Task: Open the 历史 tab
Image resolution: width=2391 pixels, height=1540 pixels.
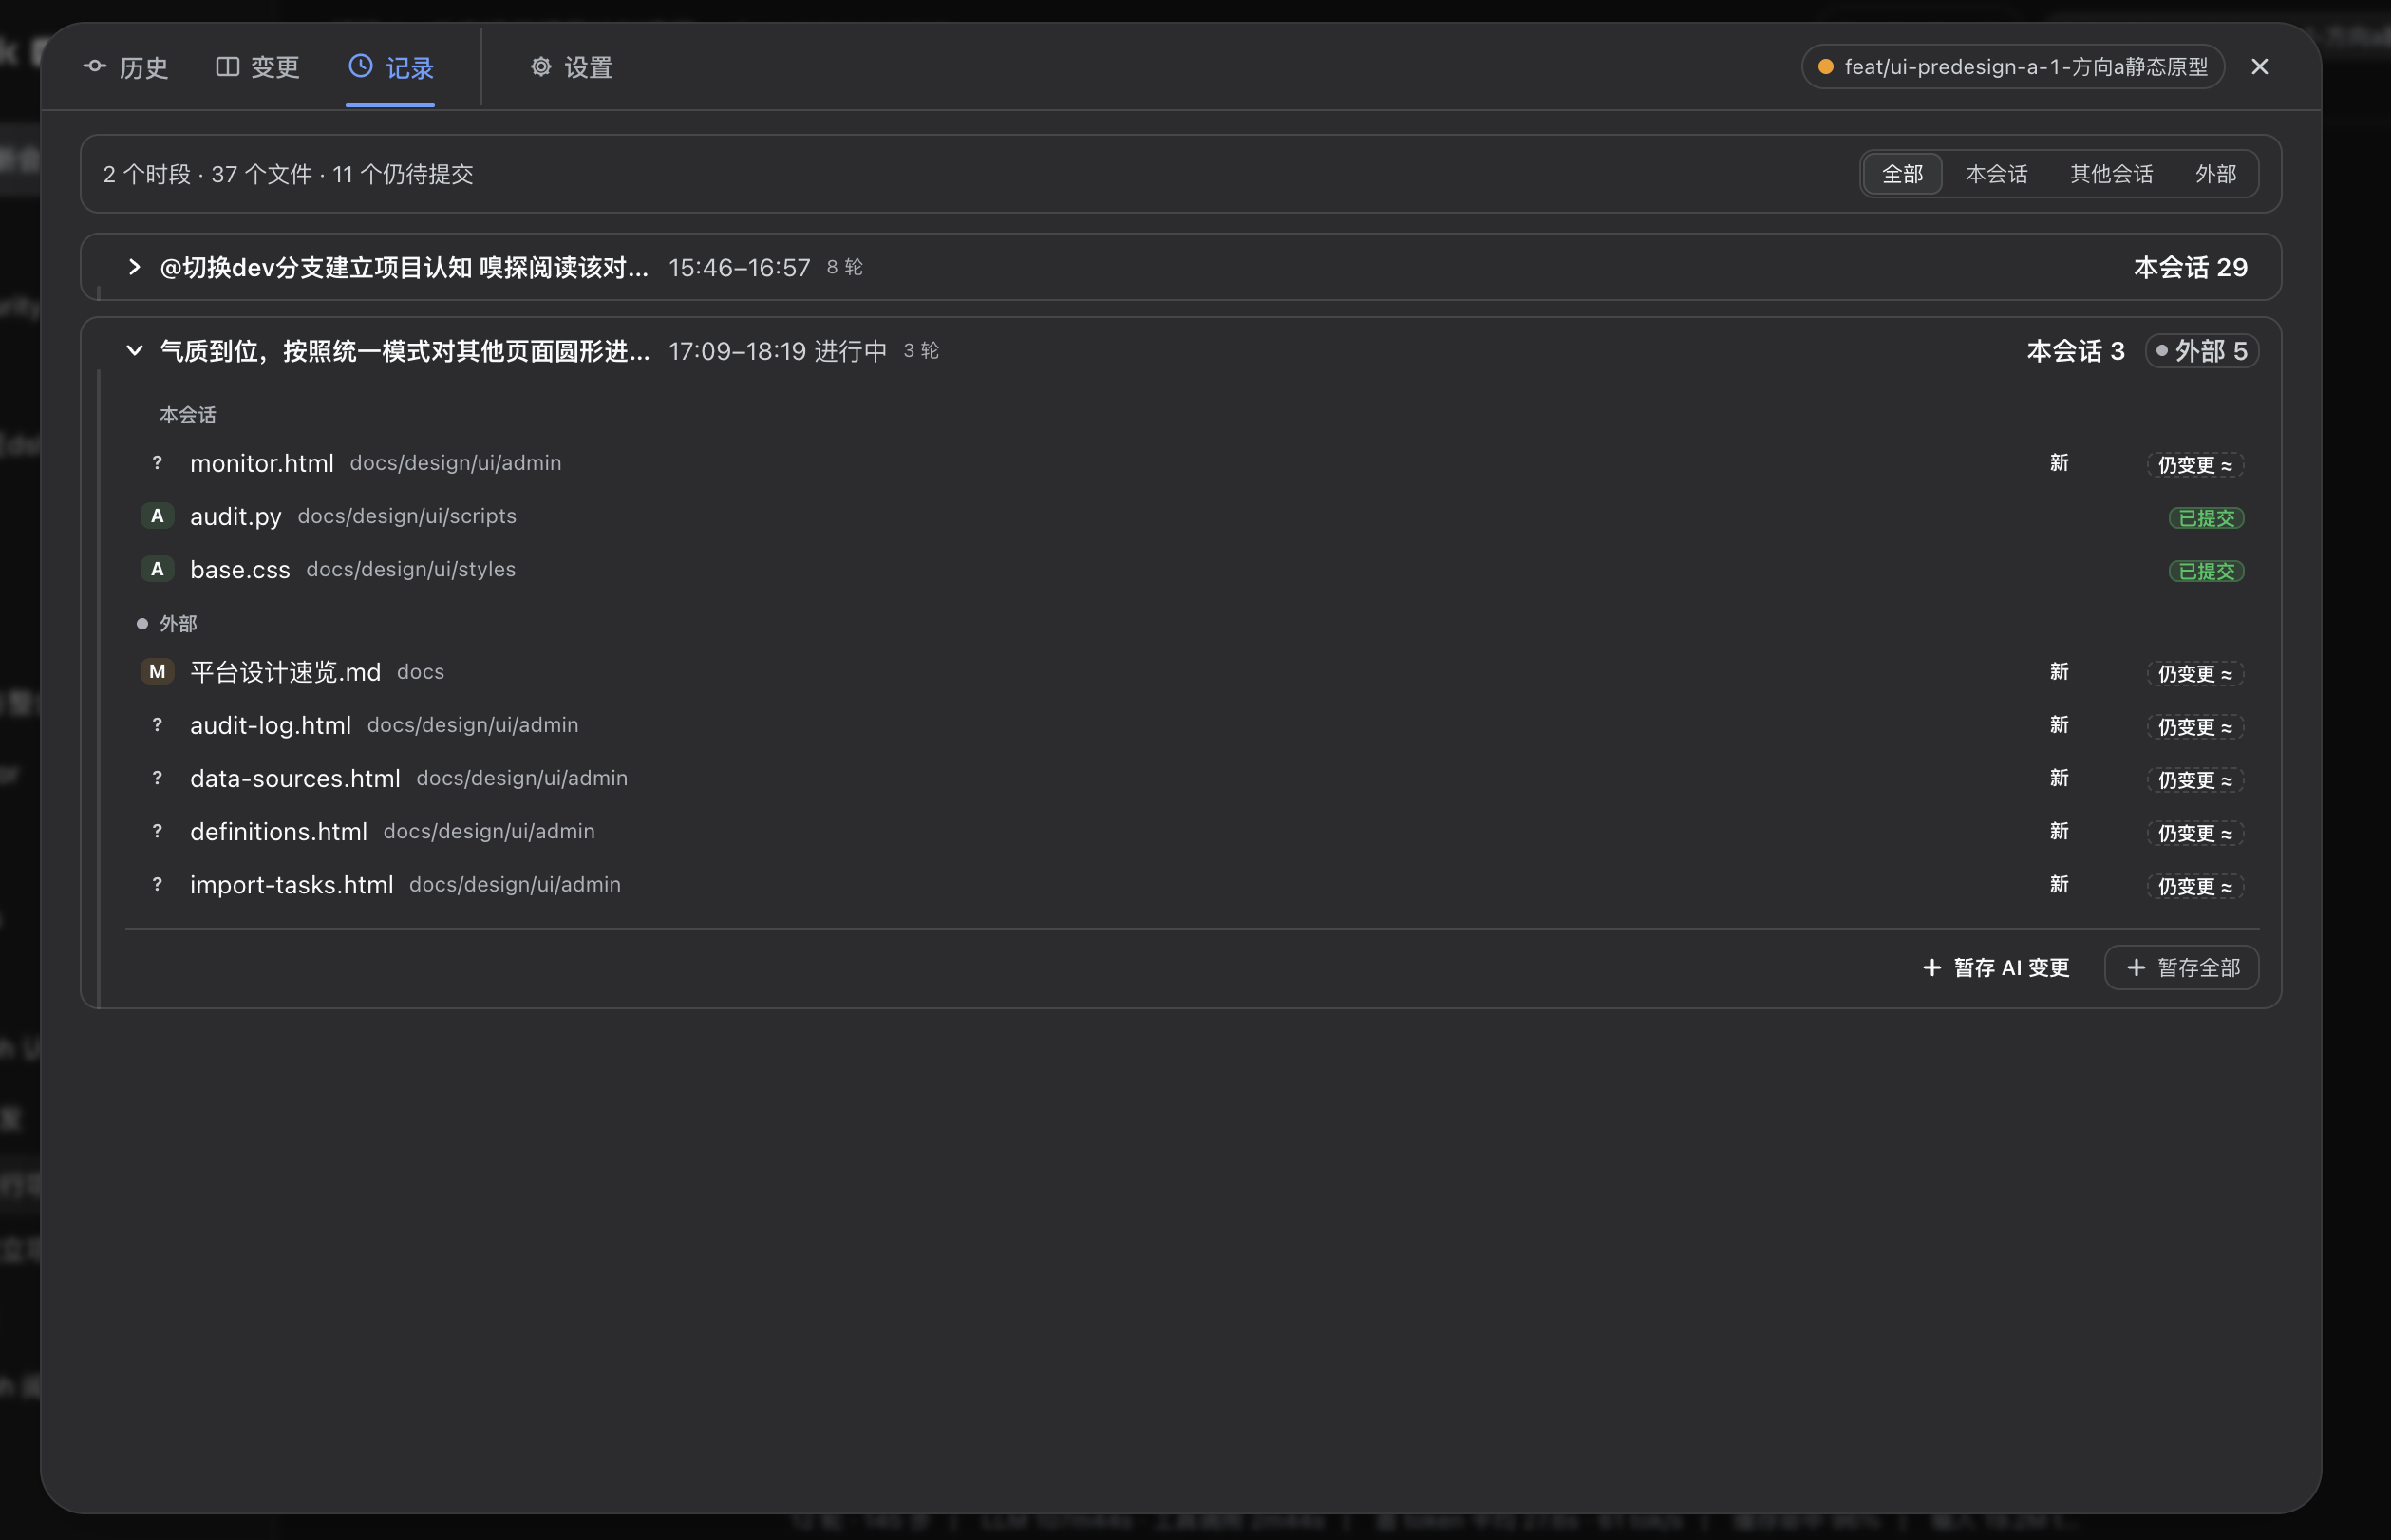Action: click(126, 67)
